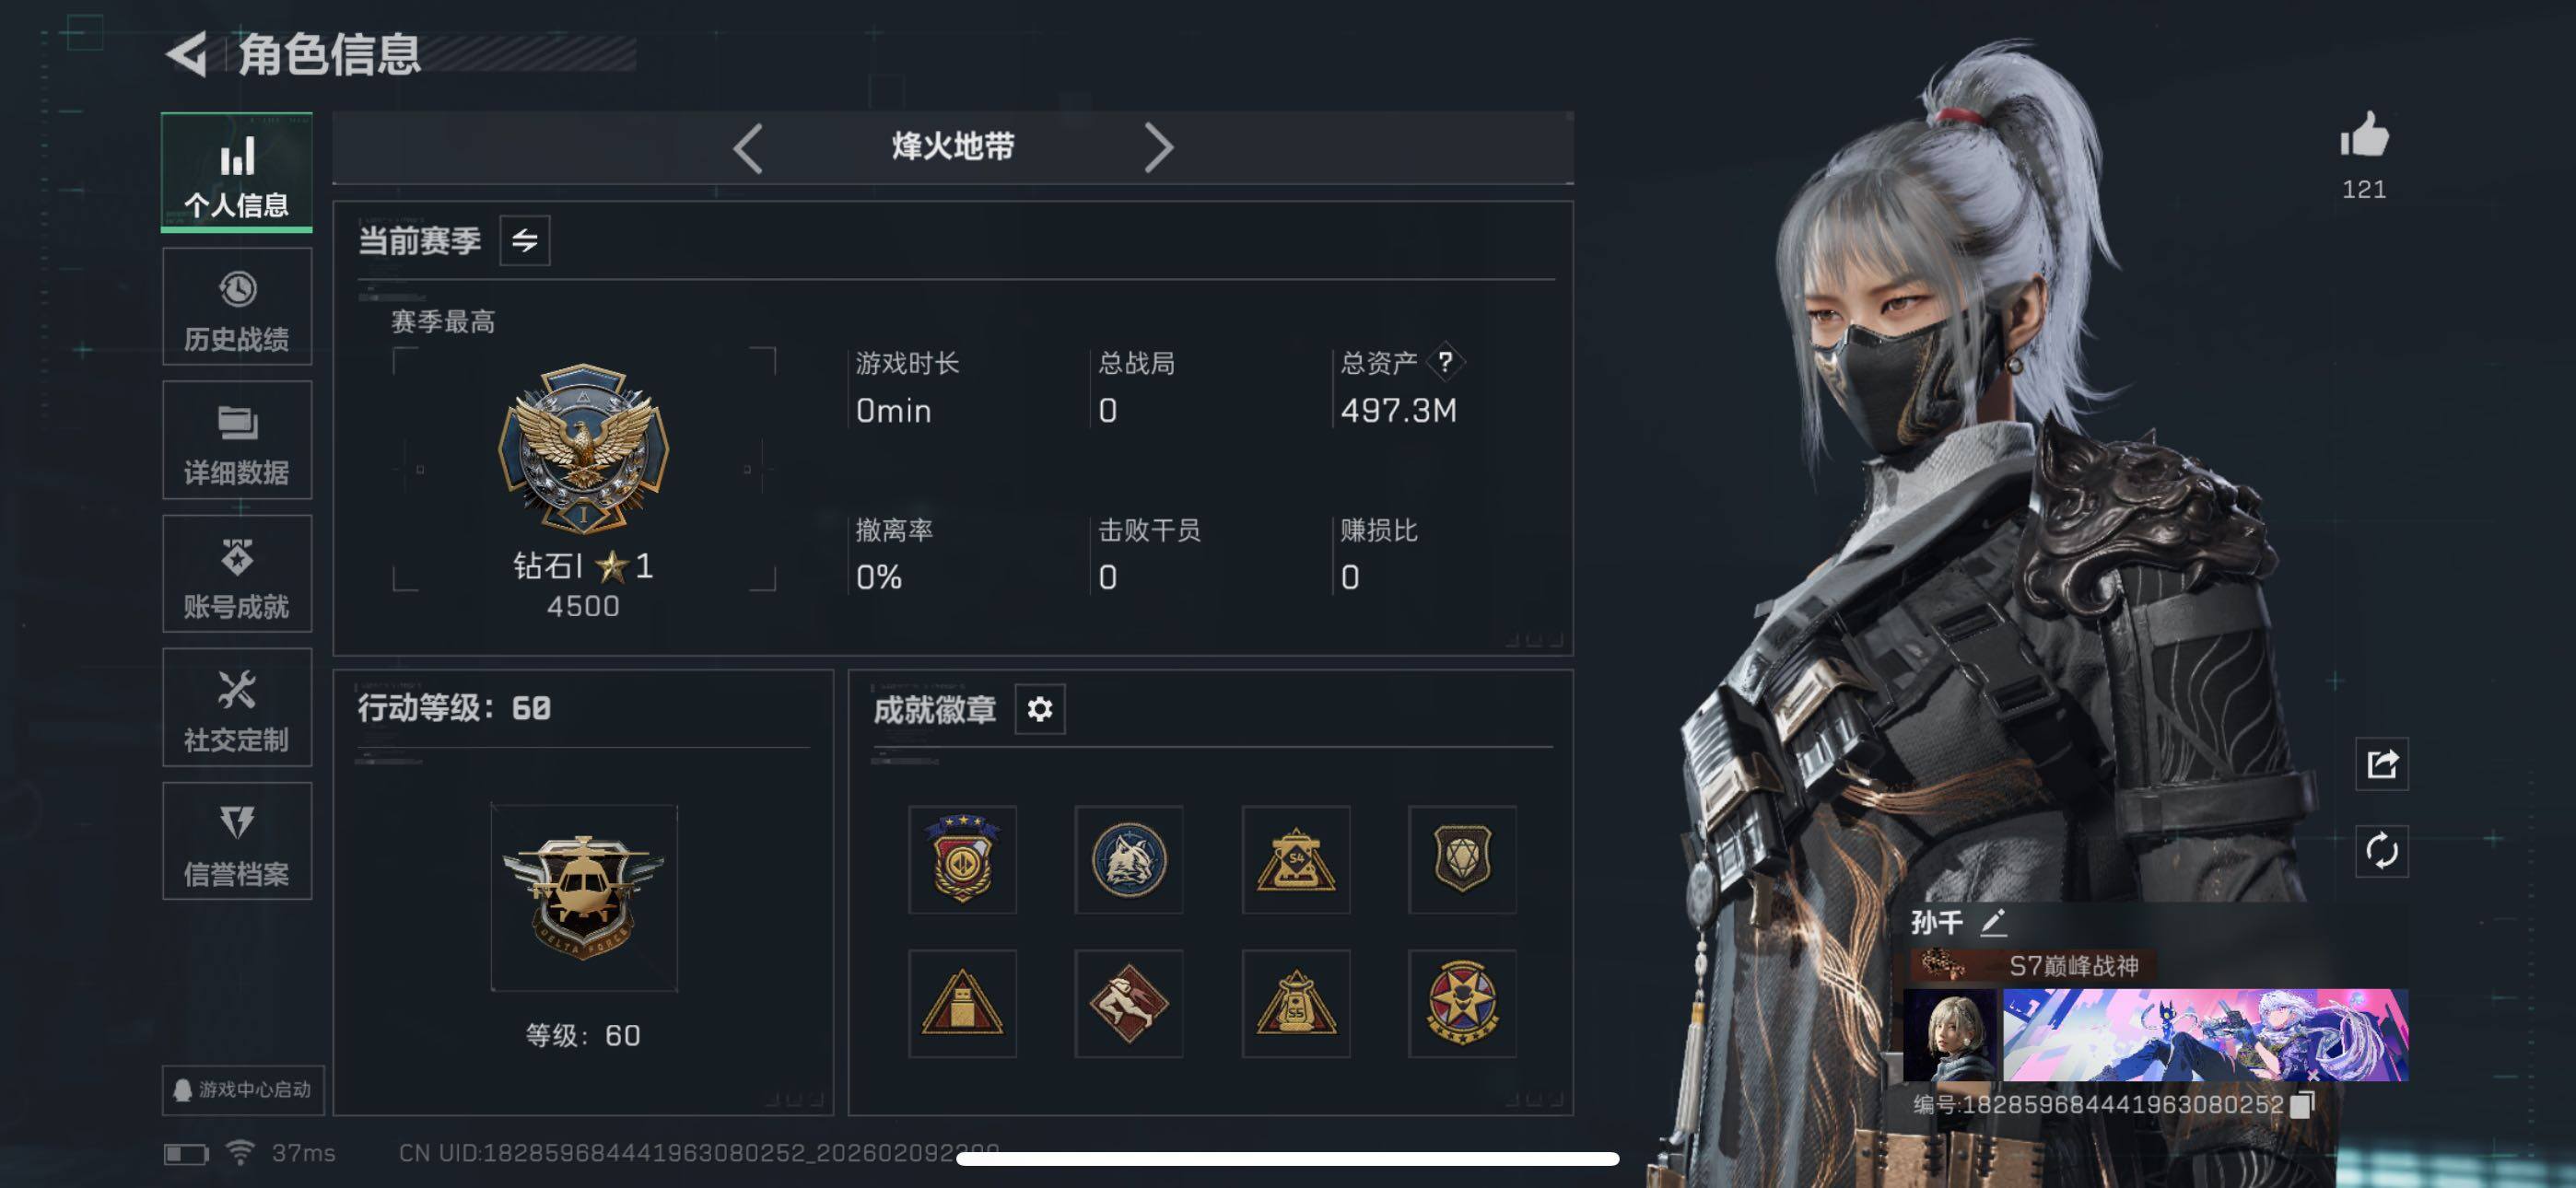The width and height of the screenshot is (2576, 1188).
Task: Open 社交定制 section
Action: (x=237, y=707)
